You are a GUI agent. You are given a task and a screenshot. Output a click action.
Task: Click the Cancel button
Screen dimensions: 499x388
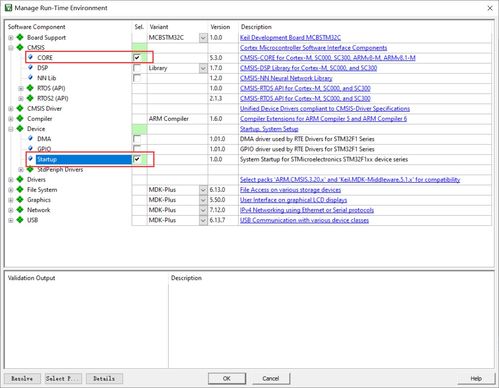coord(270,378)
